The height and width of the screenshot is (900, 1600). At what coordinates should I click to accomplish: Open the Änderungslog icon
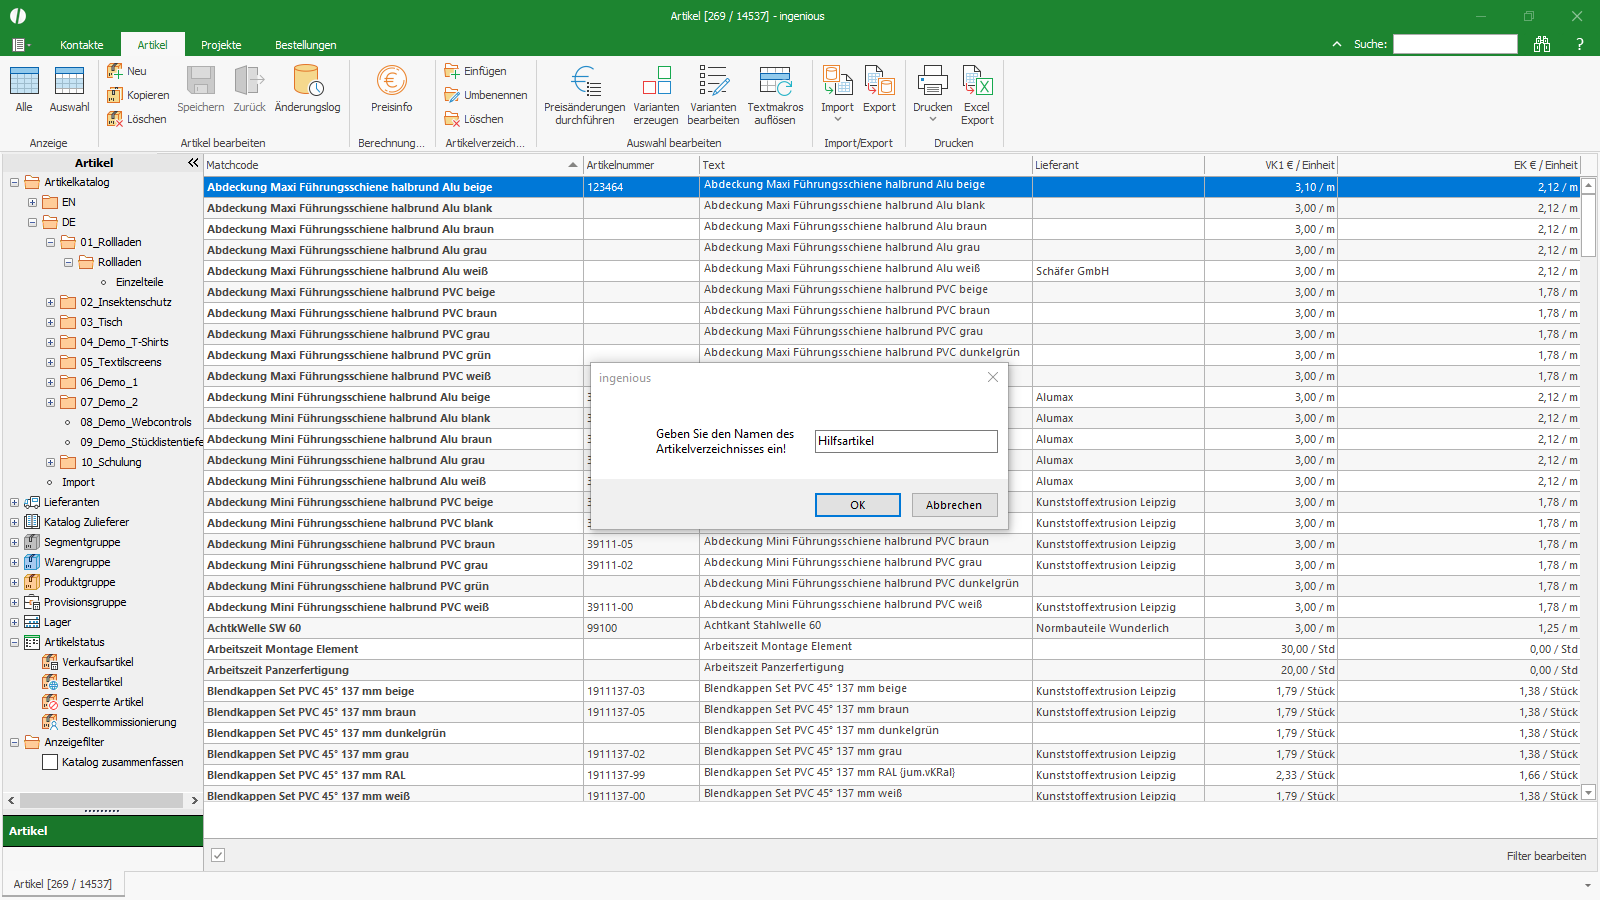(x=307, y=81)
